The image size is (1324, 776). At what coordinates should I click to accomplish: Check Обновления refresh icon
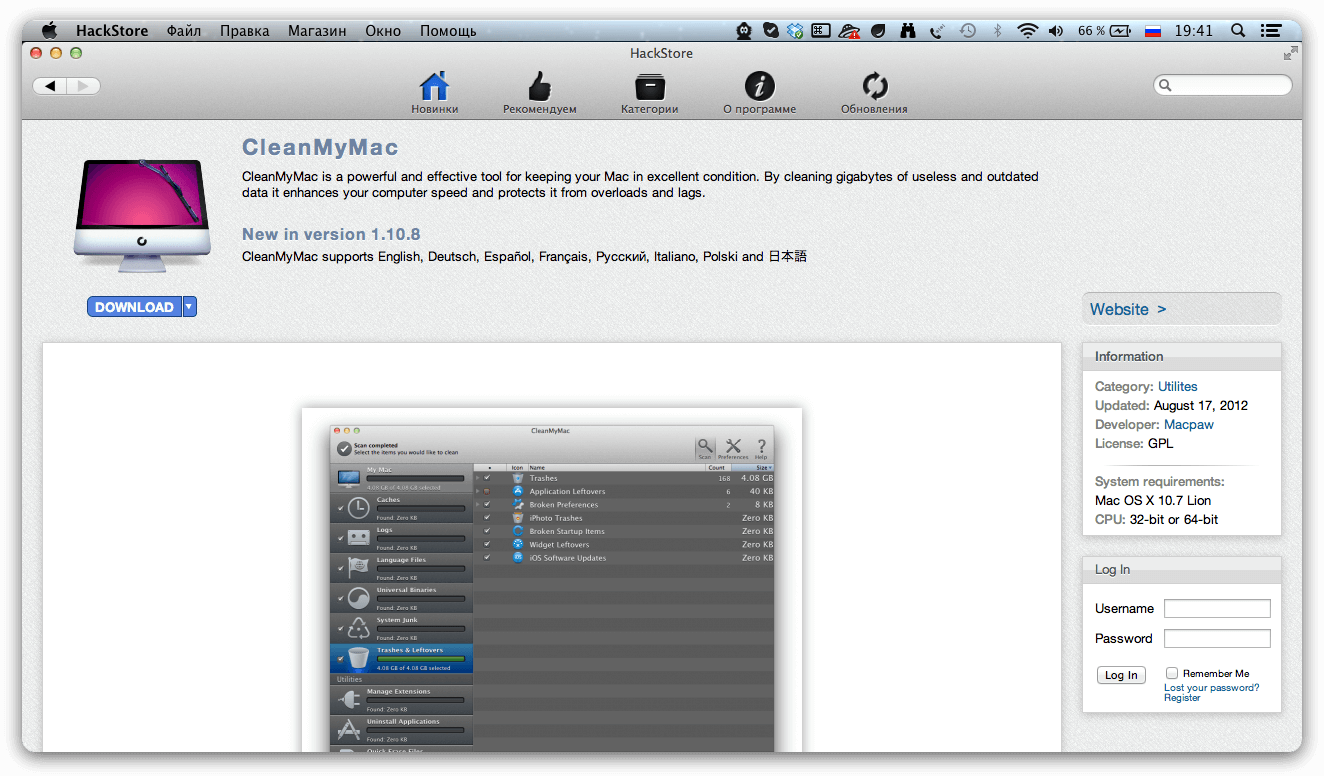[874, 87]
